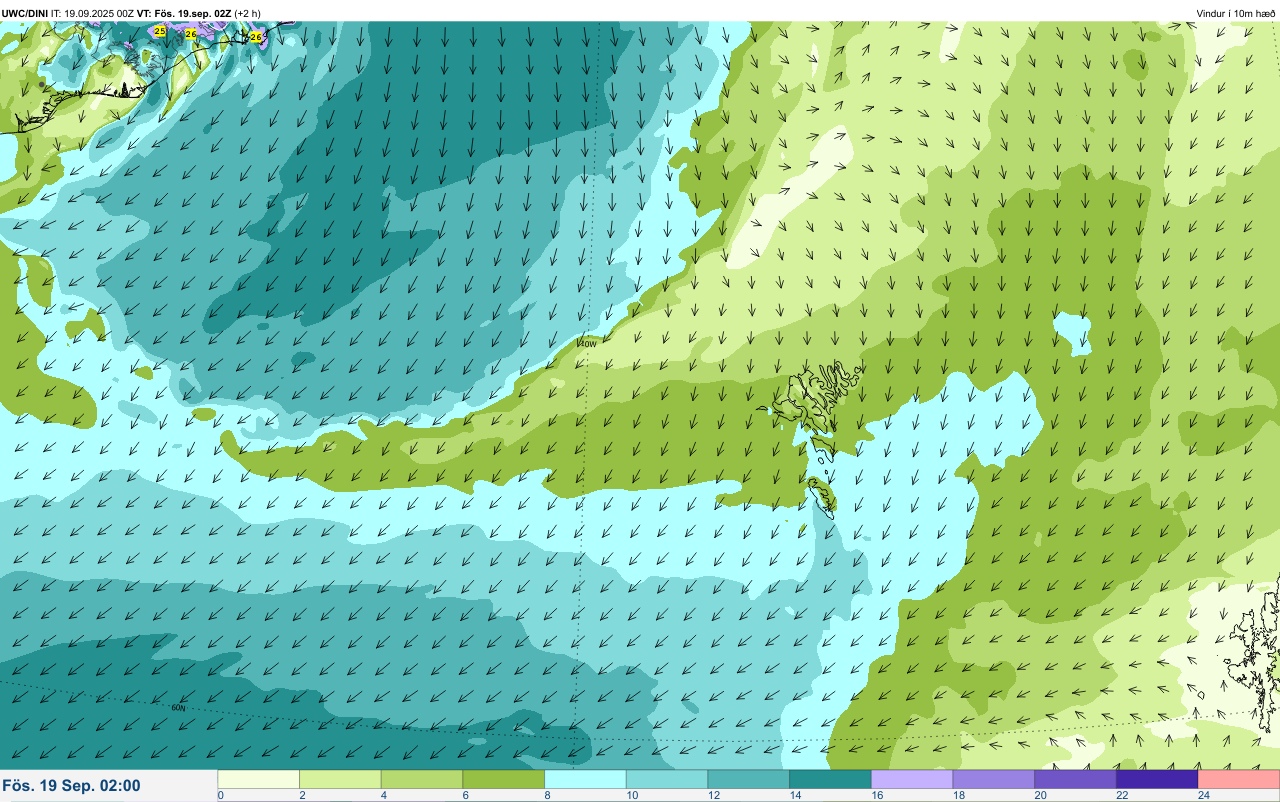Click legend scale value '10'
The width and height of the screenshot is (1280, 802).
point(630,795)
